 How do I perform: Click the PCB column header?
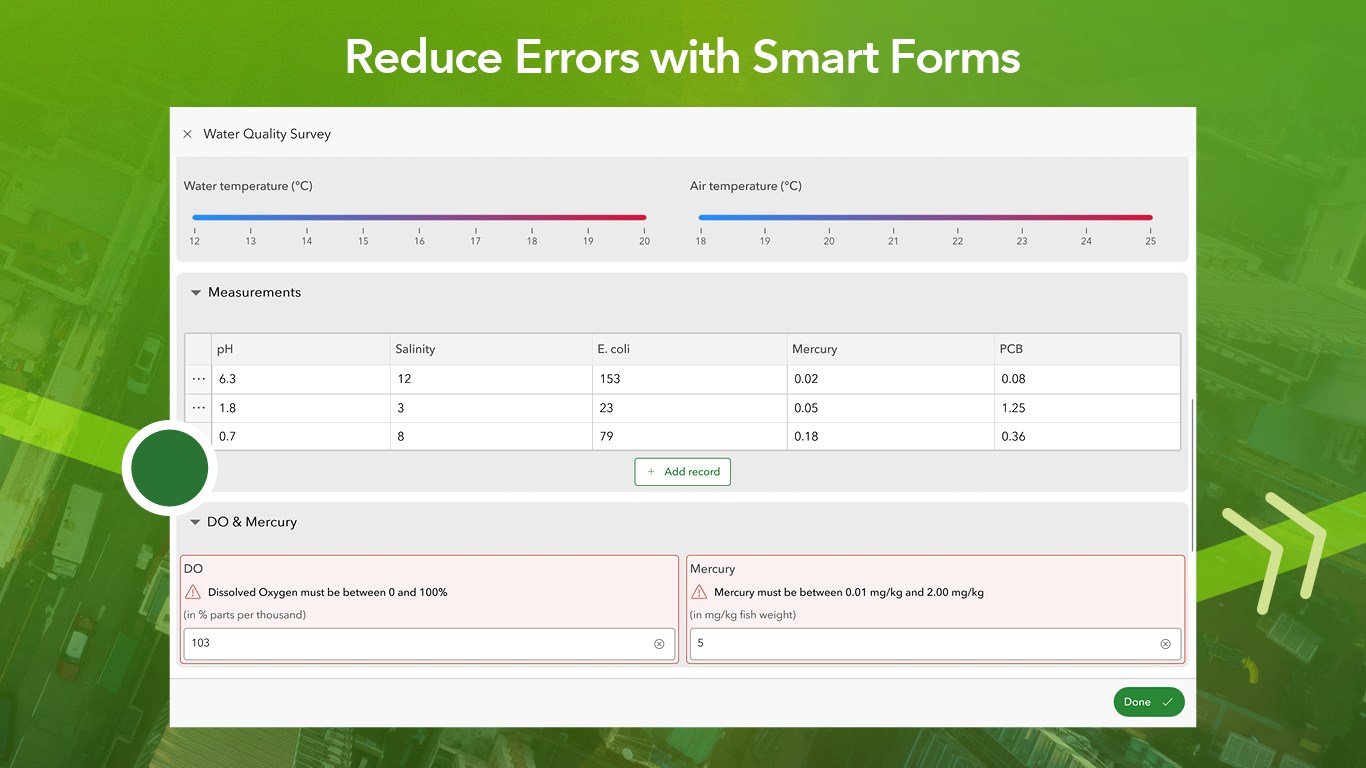click(1087, 349)
